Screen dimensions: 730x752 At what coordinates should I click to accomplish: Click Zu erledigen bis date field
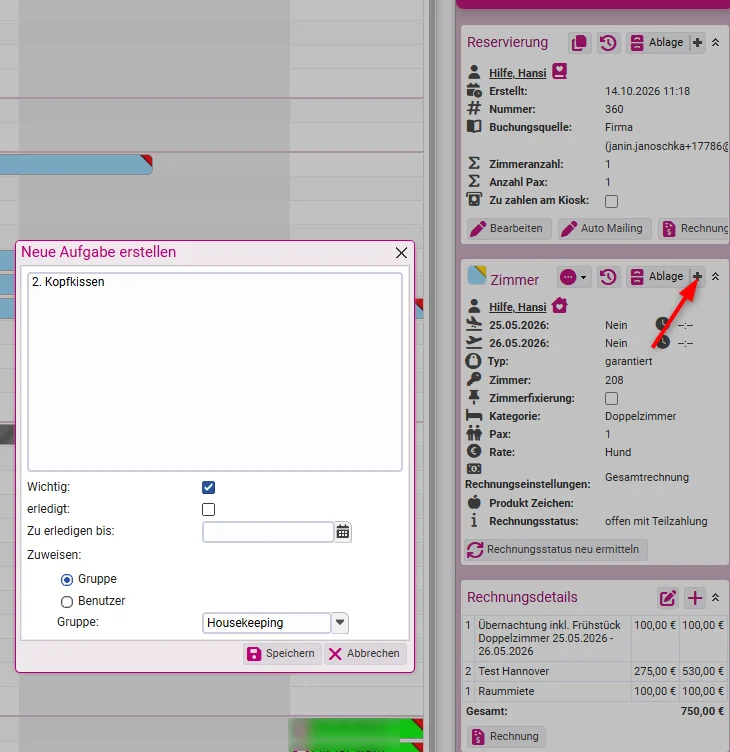(x=268, y=532)
